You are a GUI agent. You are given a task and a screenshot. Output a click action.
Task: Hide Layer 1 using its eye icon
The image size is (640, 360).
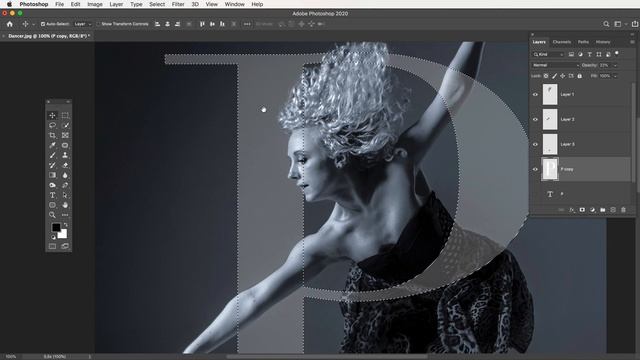[x=535, y=94]
